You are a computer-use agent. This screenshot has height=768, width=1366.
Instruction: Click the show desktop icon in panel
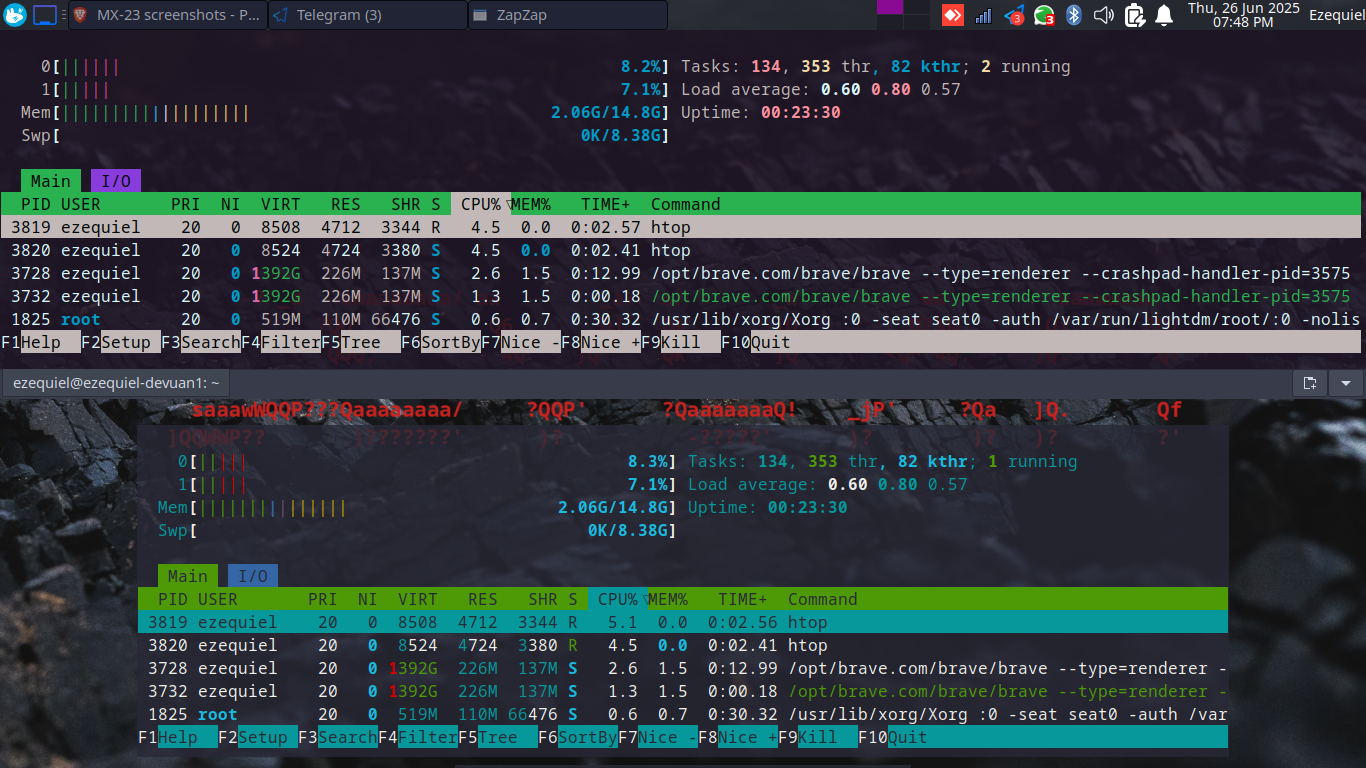[x=45, y=15]
